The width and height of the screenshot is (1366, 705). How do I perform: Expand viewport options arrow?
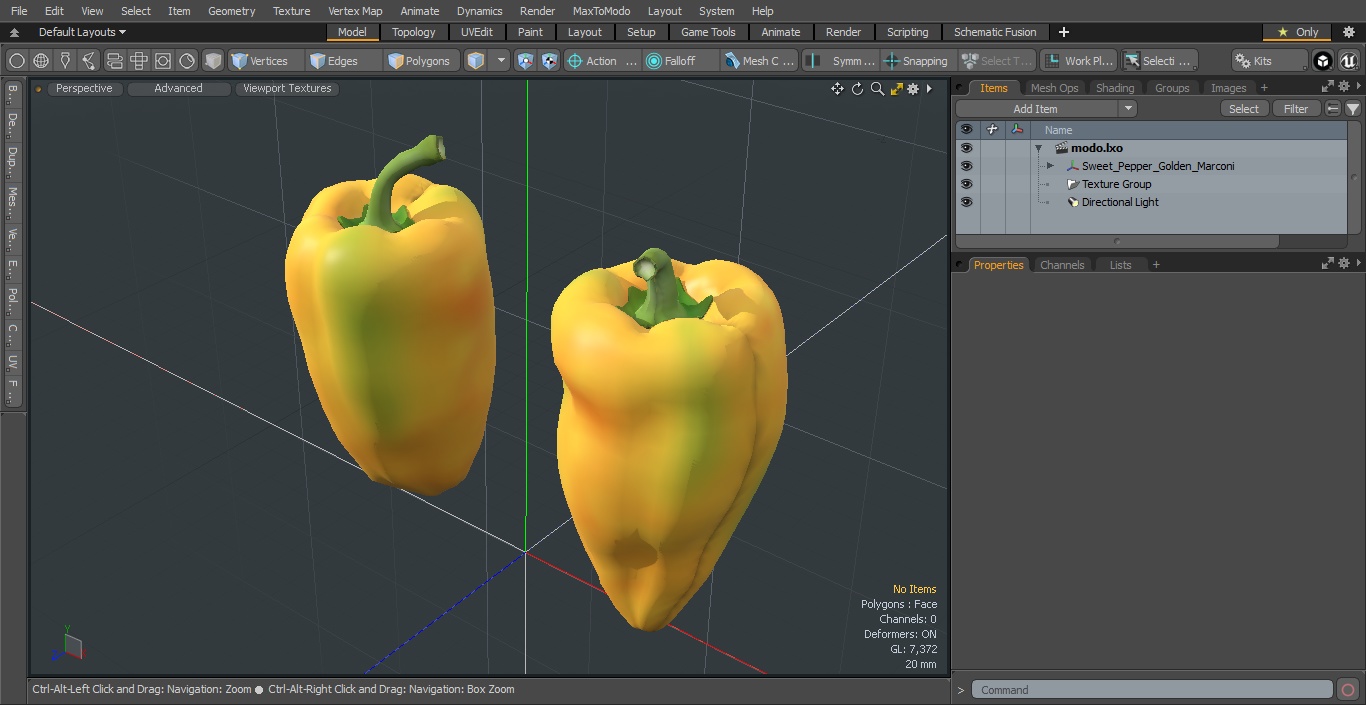(929, 89)
